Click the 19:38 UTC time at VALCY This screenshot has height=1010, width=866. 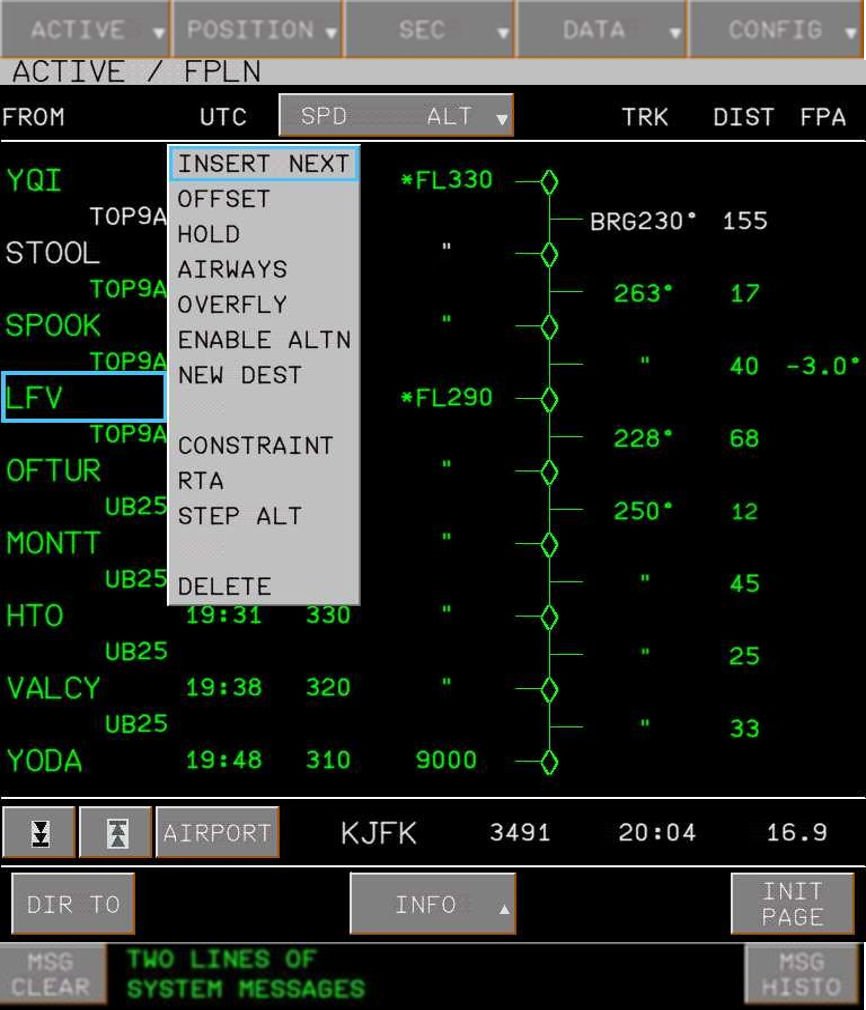point(224,687)
